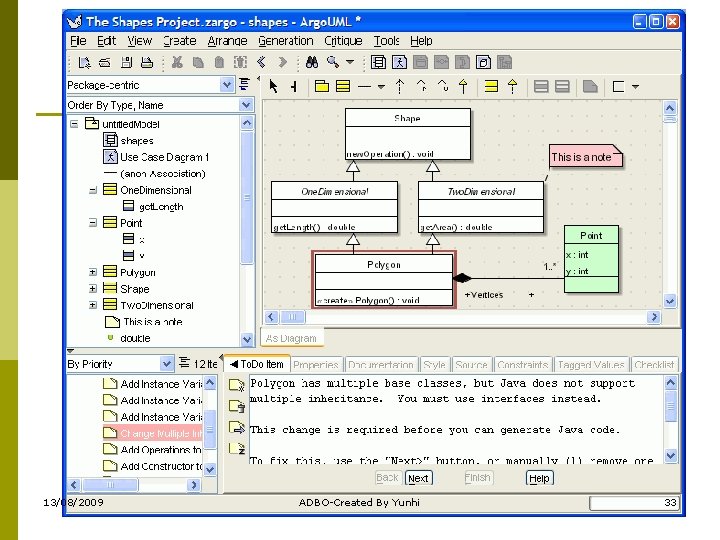Image resolution: width=720 pixels, height=540 pixels.
Task: Expand the Shape tree node
Action: coord(93,289)
